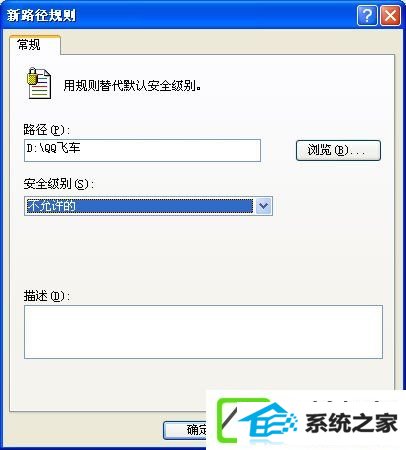
Task: Click the 浏览(B)... browse button
Action: click(338, 150)
